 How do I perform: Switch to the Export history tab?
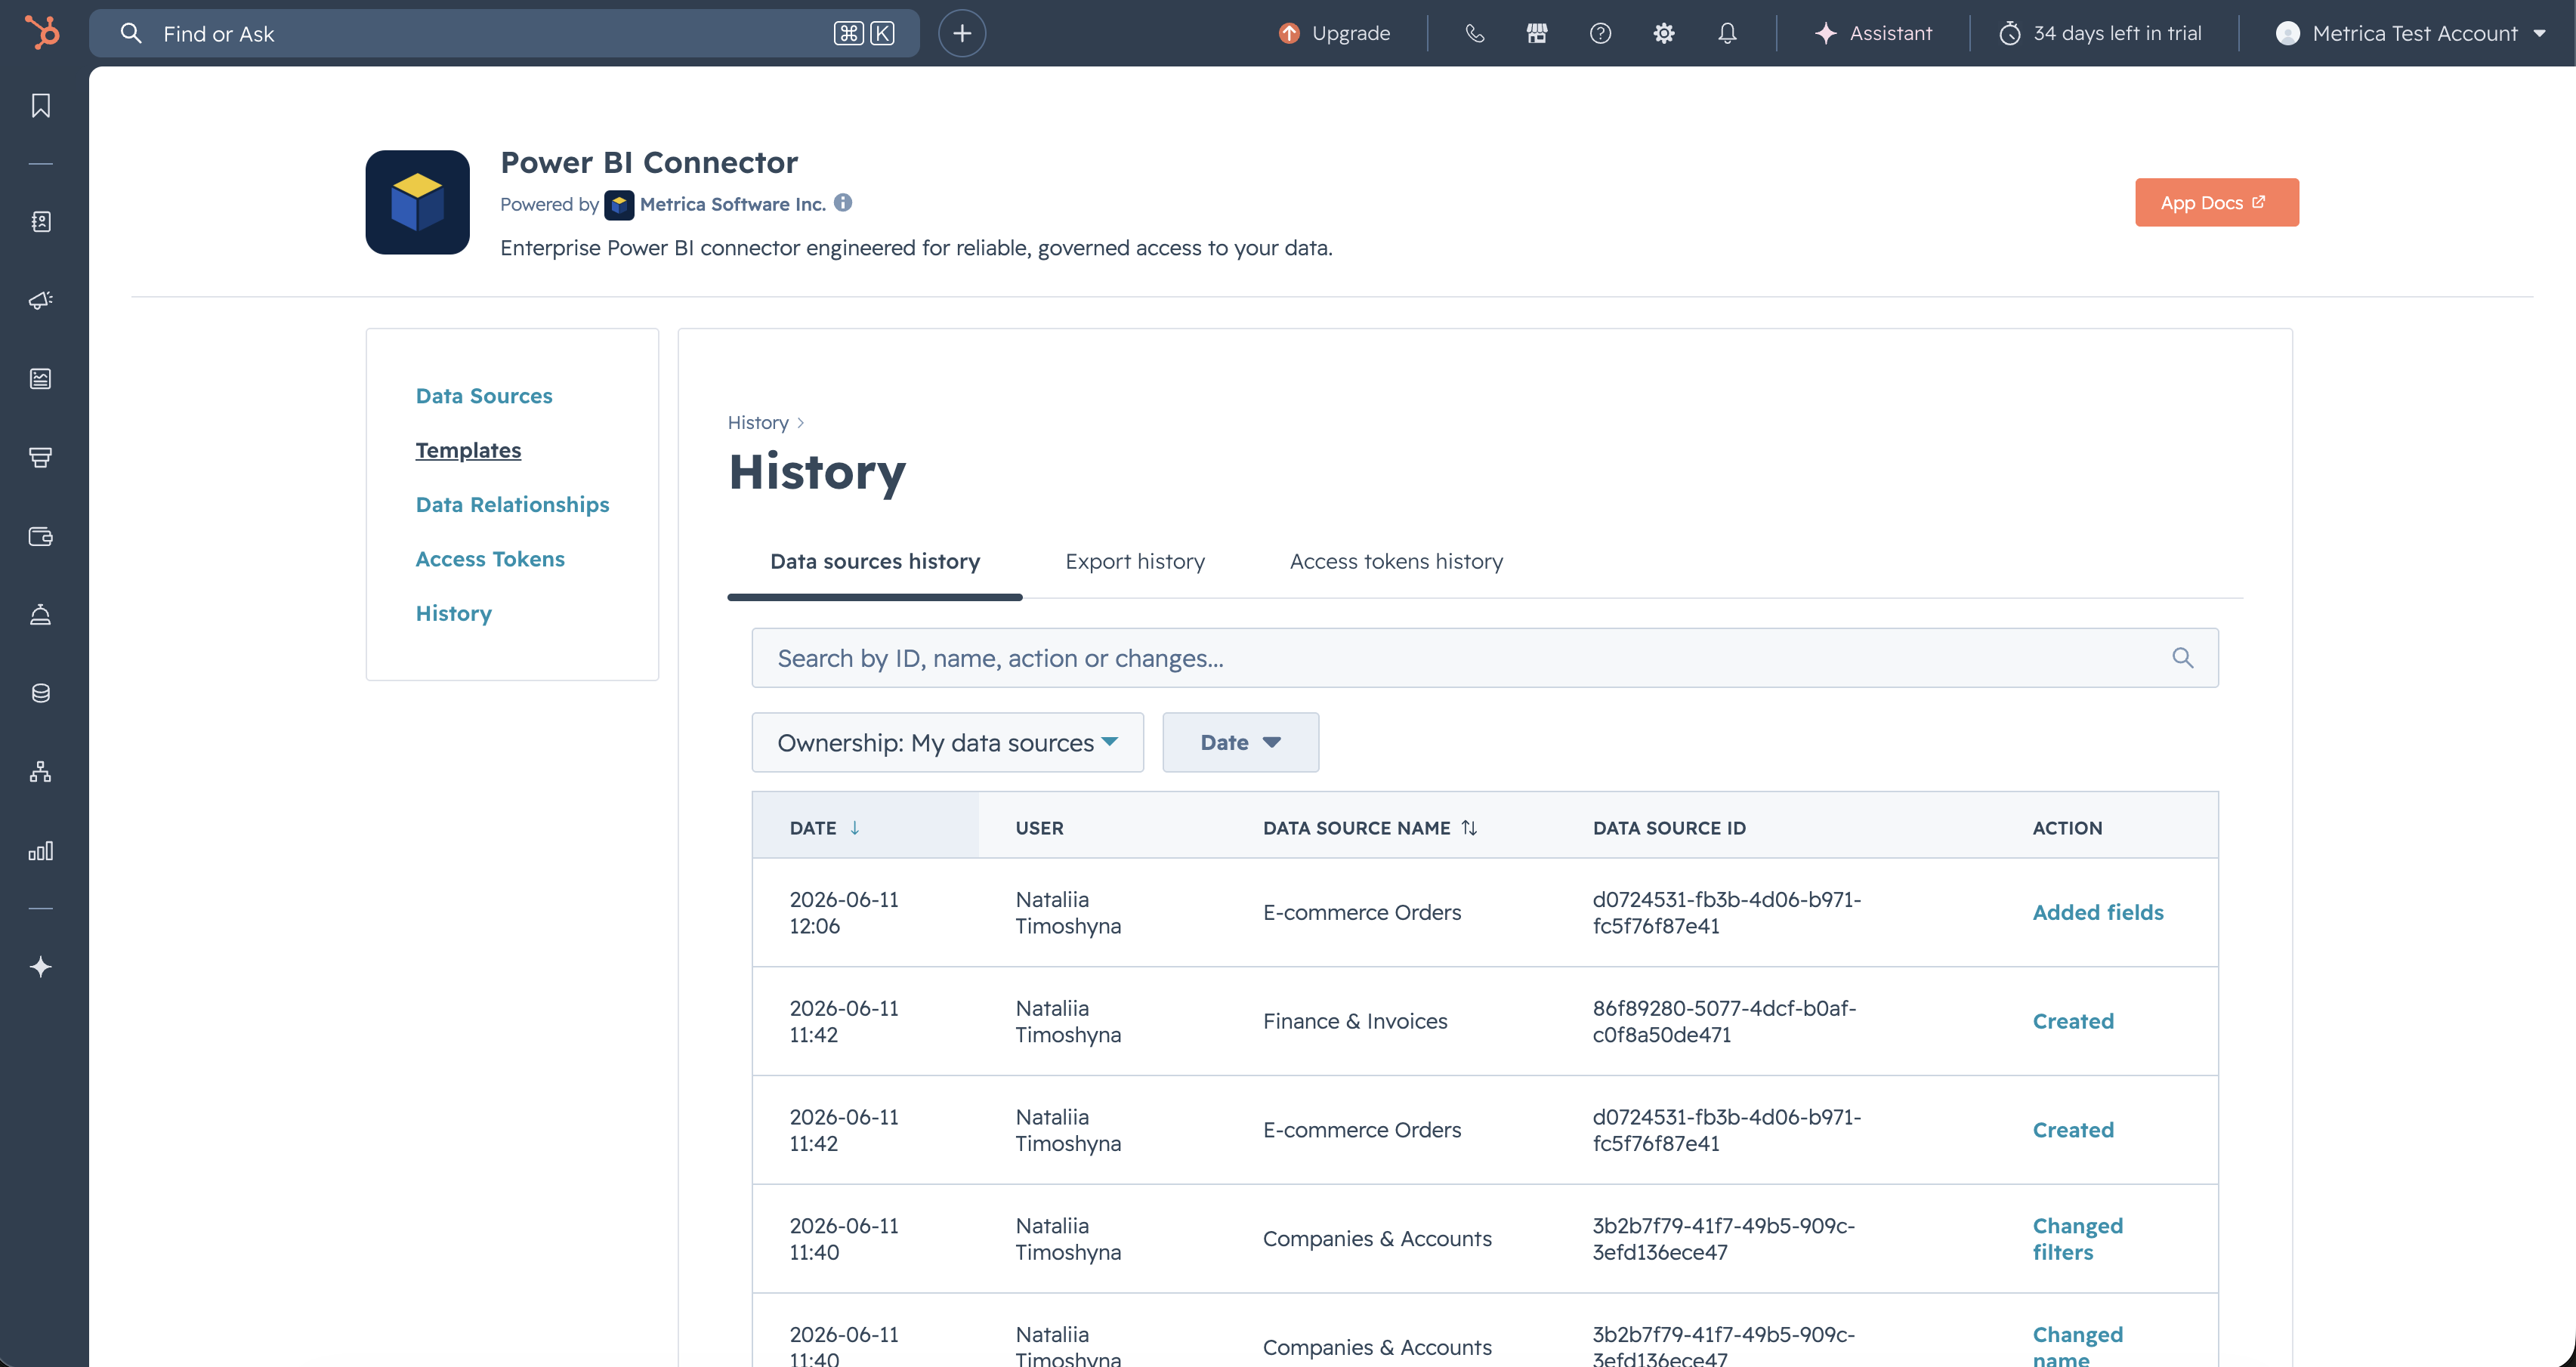tap(1134, 562)
